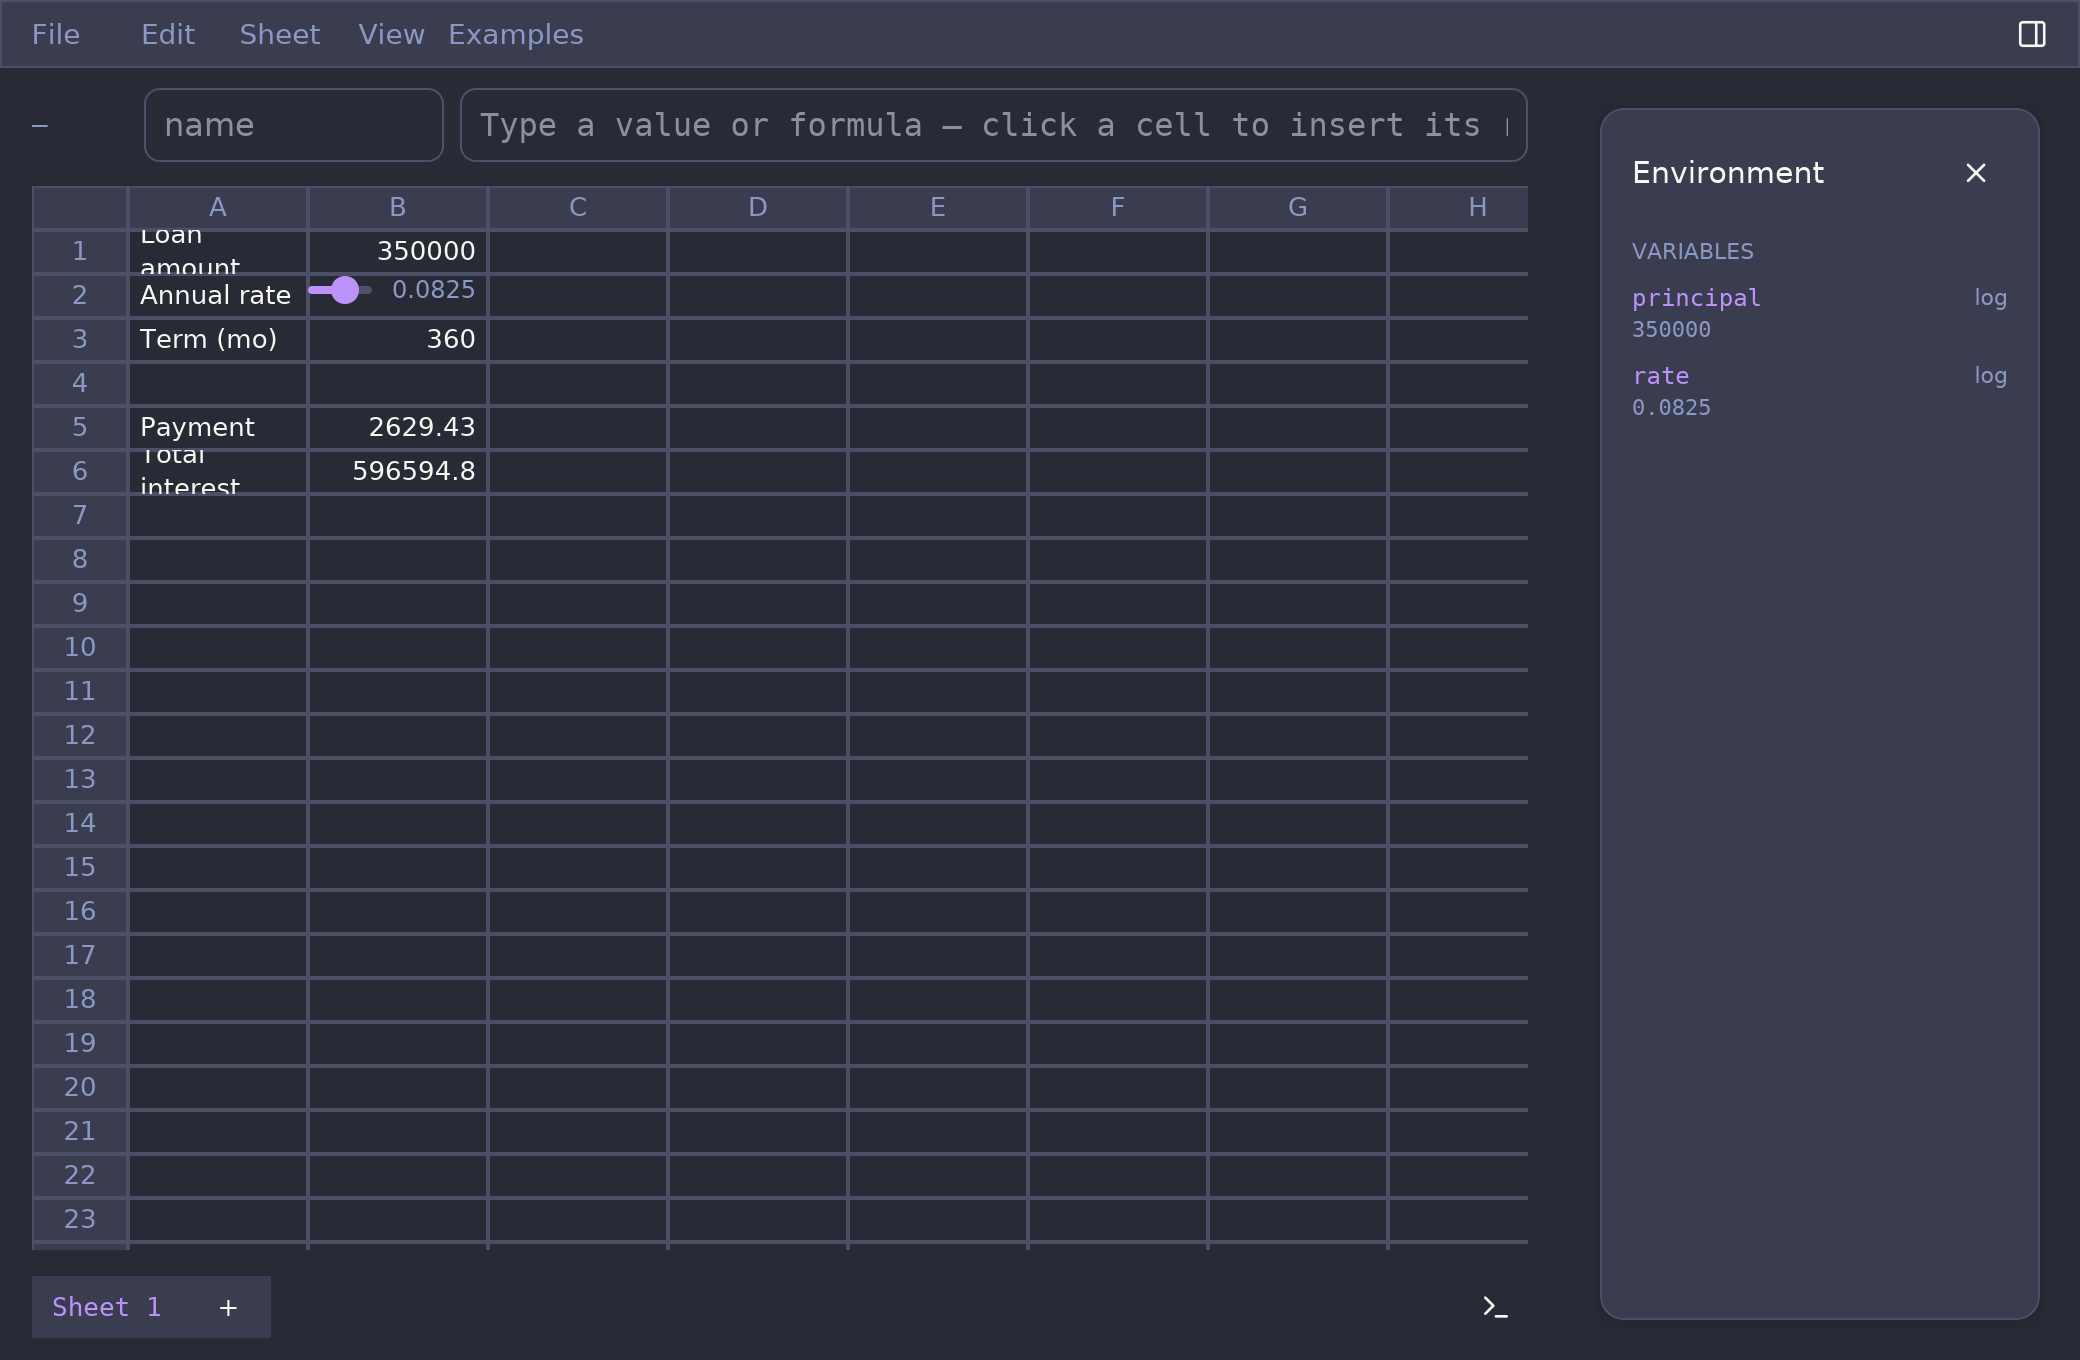Click the 0.0825 value in cell B2
Screen dimensions: 2080x1360
[433, 290]
